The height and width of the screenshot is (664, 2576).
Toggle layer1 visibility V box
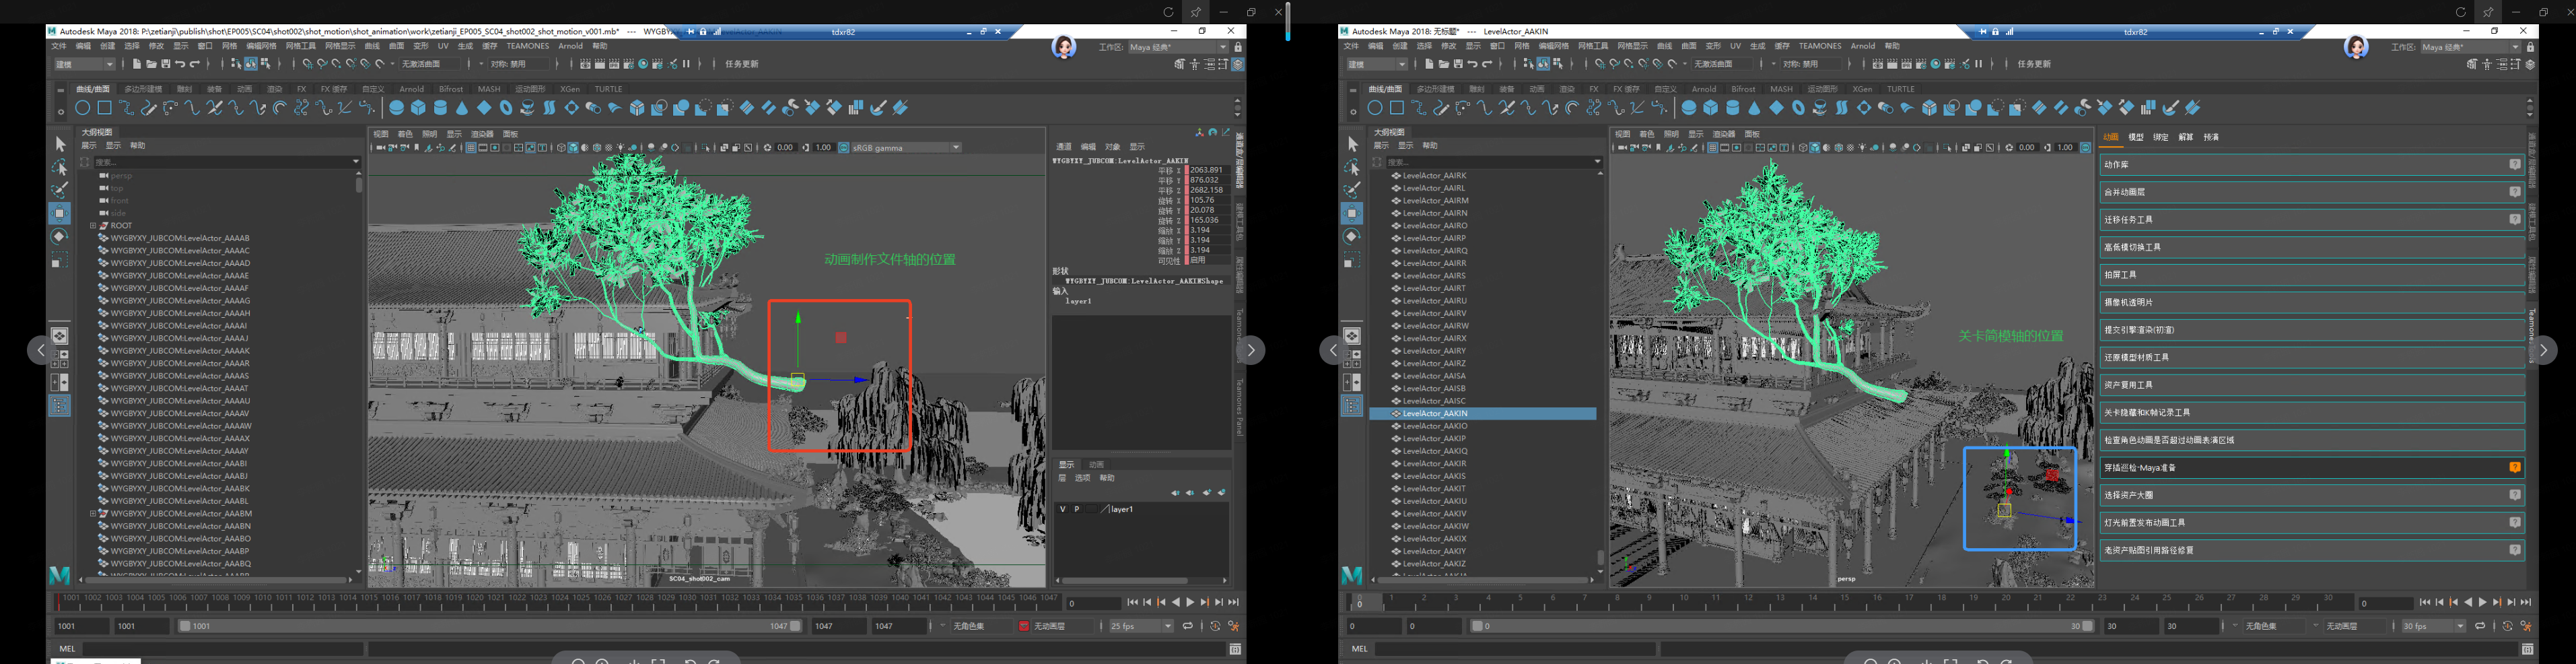pyautogui.click(x=1062, y=509)
